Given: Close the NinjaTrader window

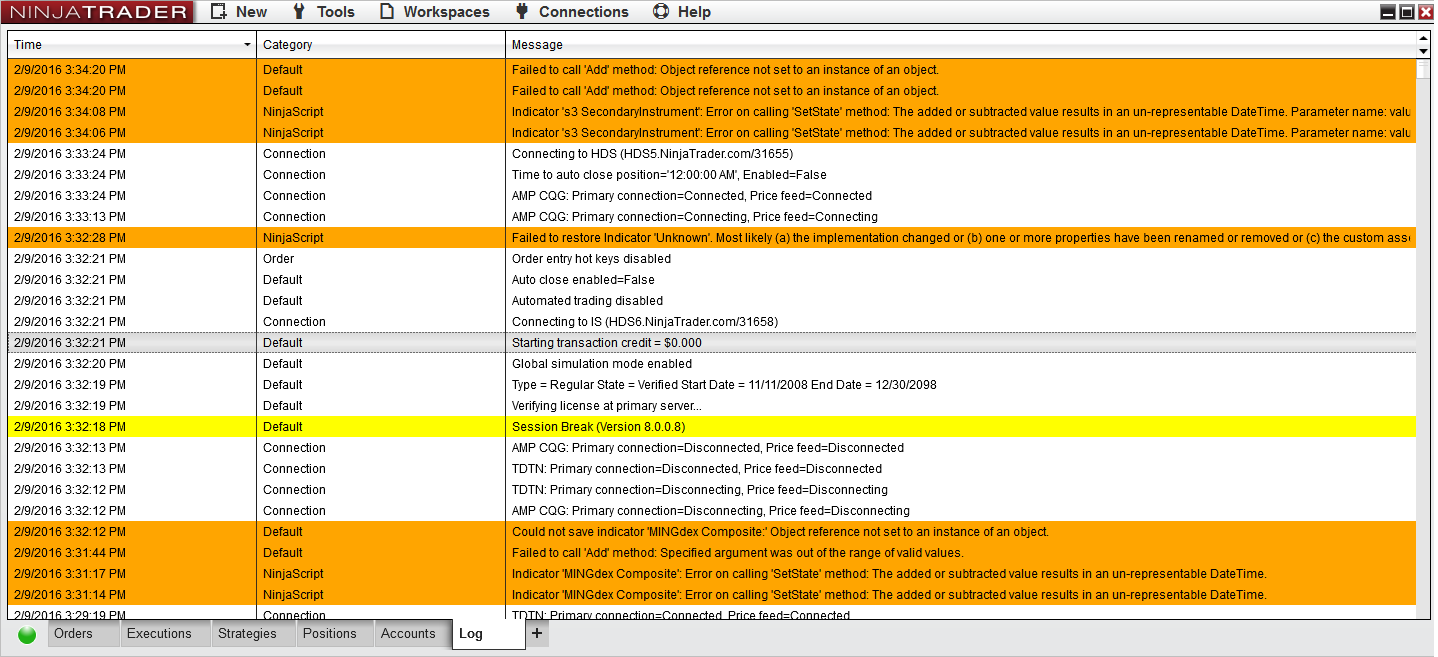Looking at the screenshot, I should [1426, 12].
